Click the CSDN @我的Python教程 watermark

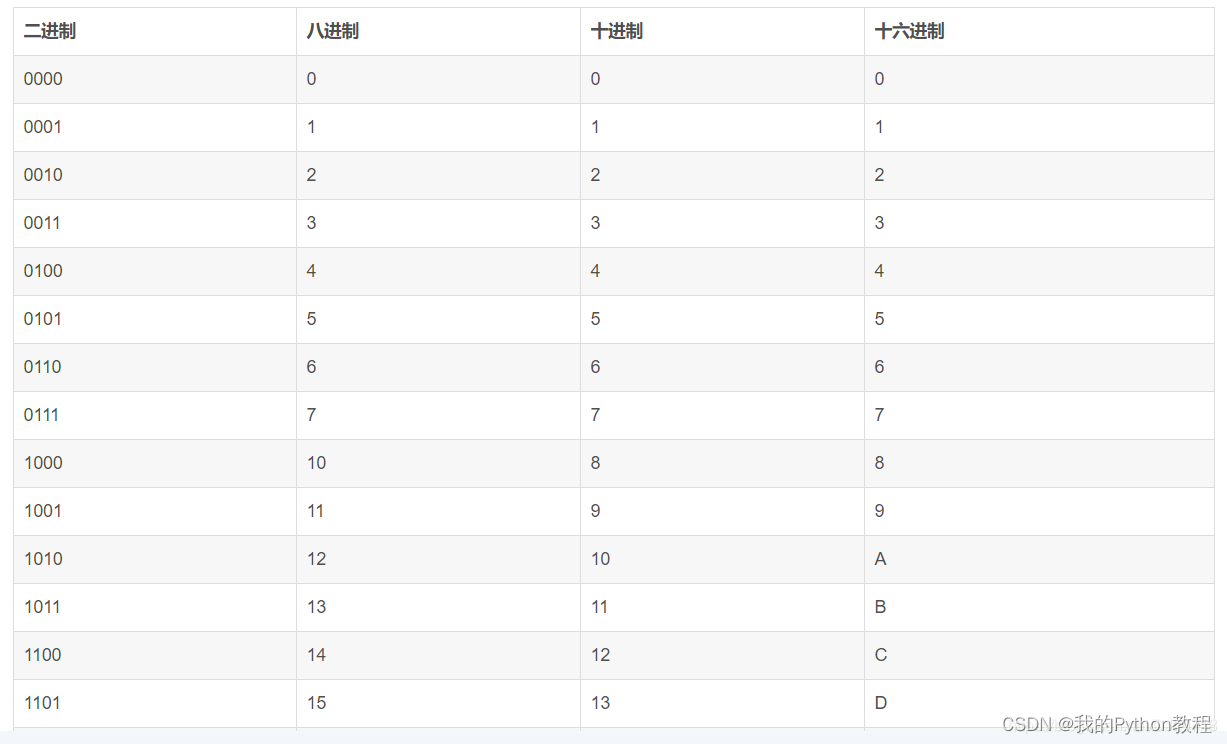(1107, 724)
